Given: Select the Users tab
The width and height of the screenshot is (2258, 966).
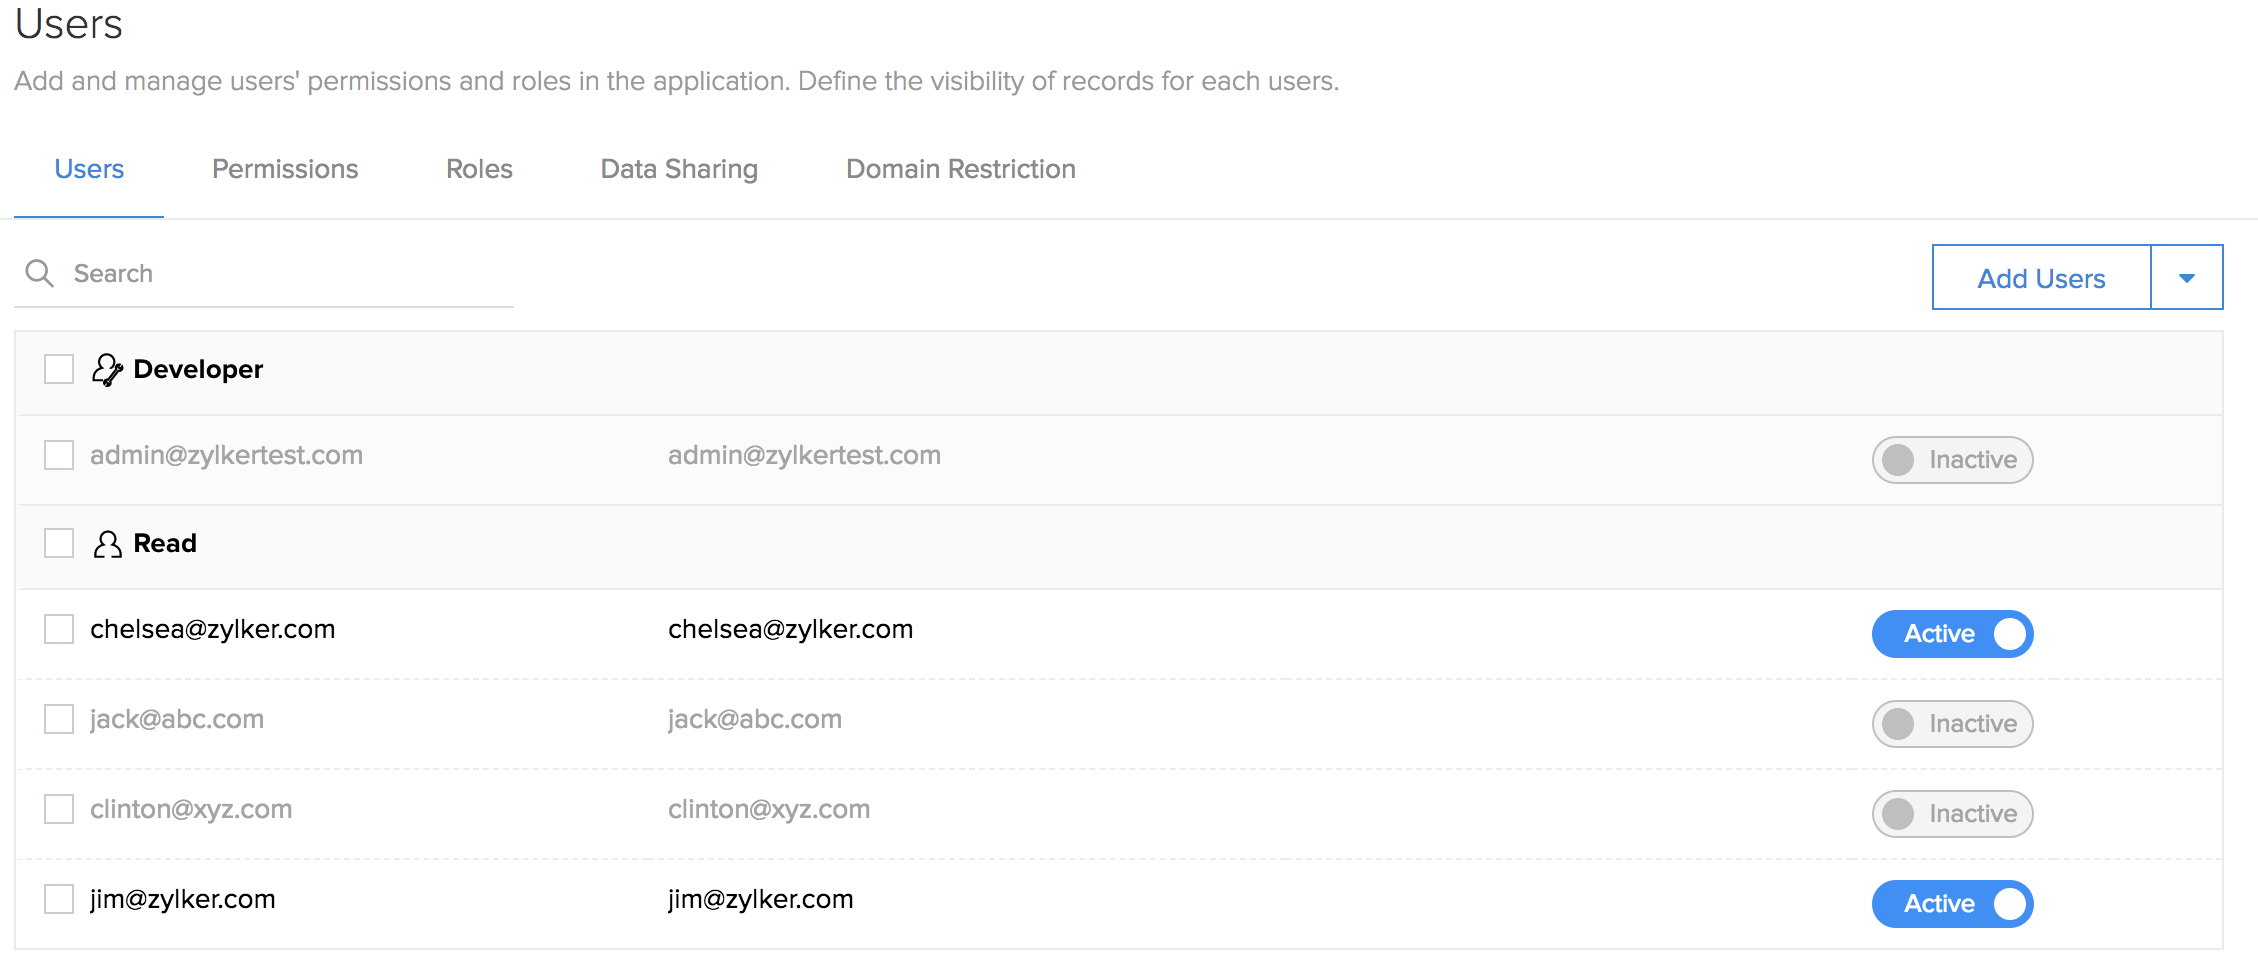Looking at the screenshot, I should [x=89, y=169].
